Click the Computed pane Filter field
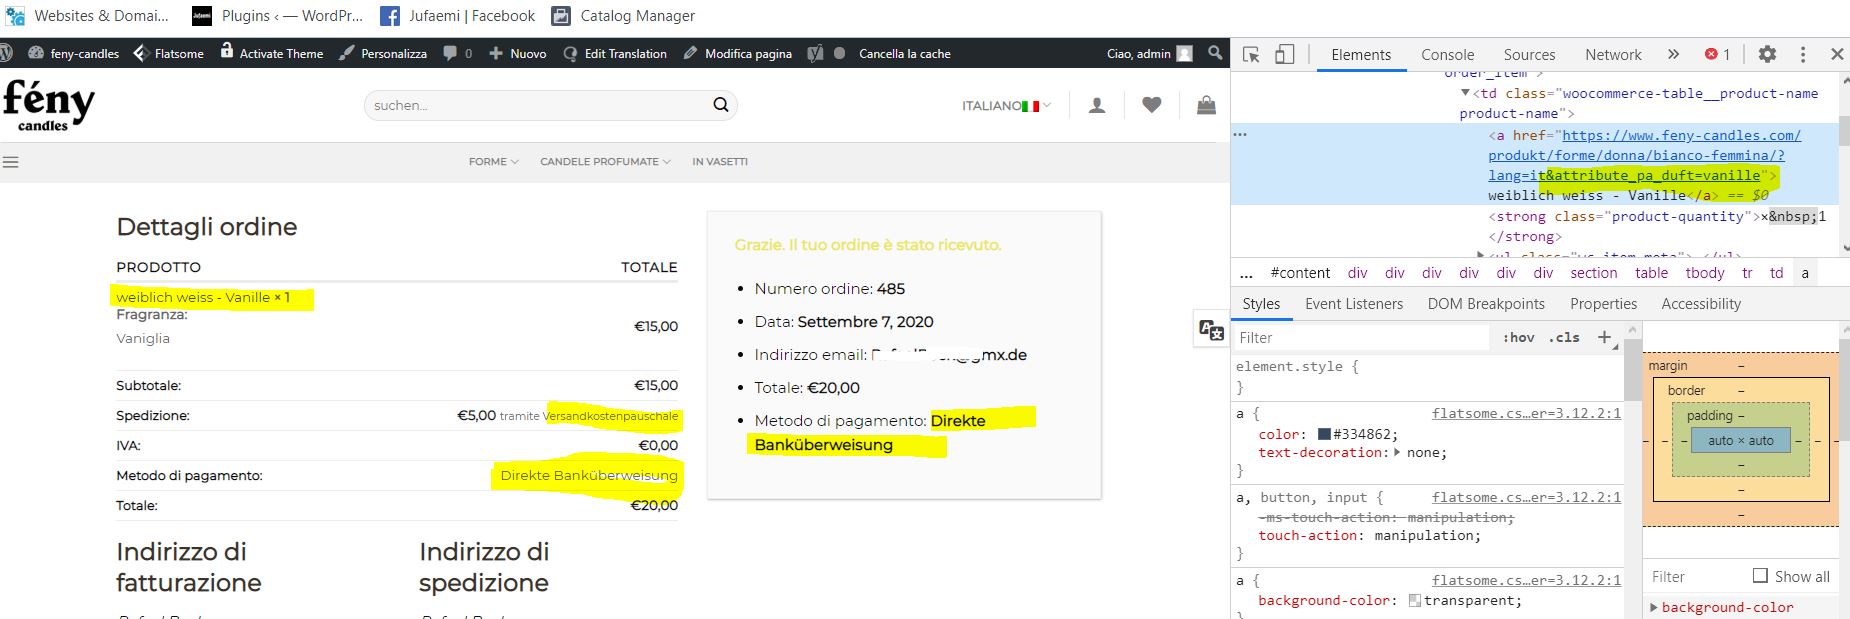The image size is (1850, 619). pyautogui.click(x=1694, y=577)
